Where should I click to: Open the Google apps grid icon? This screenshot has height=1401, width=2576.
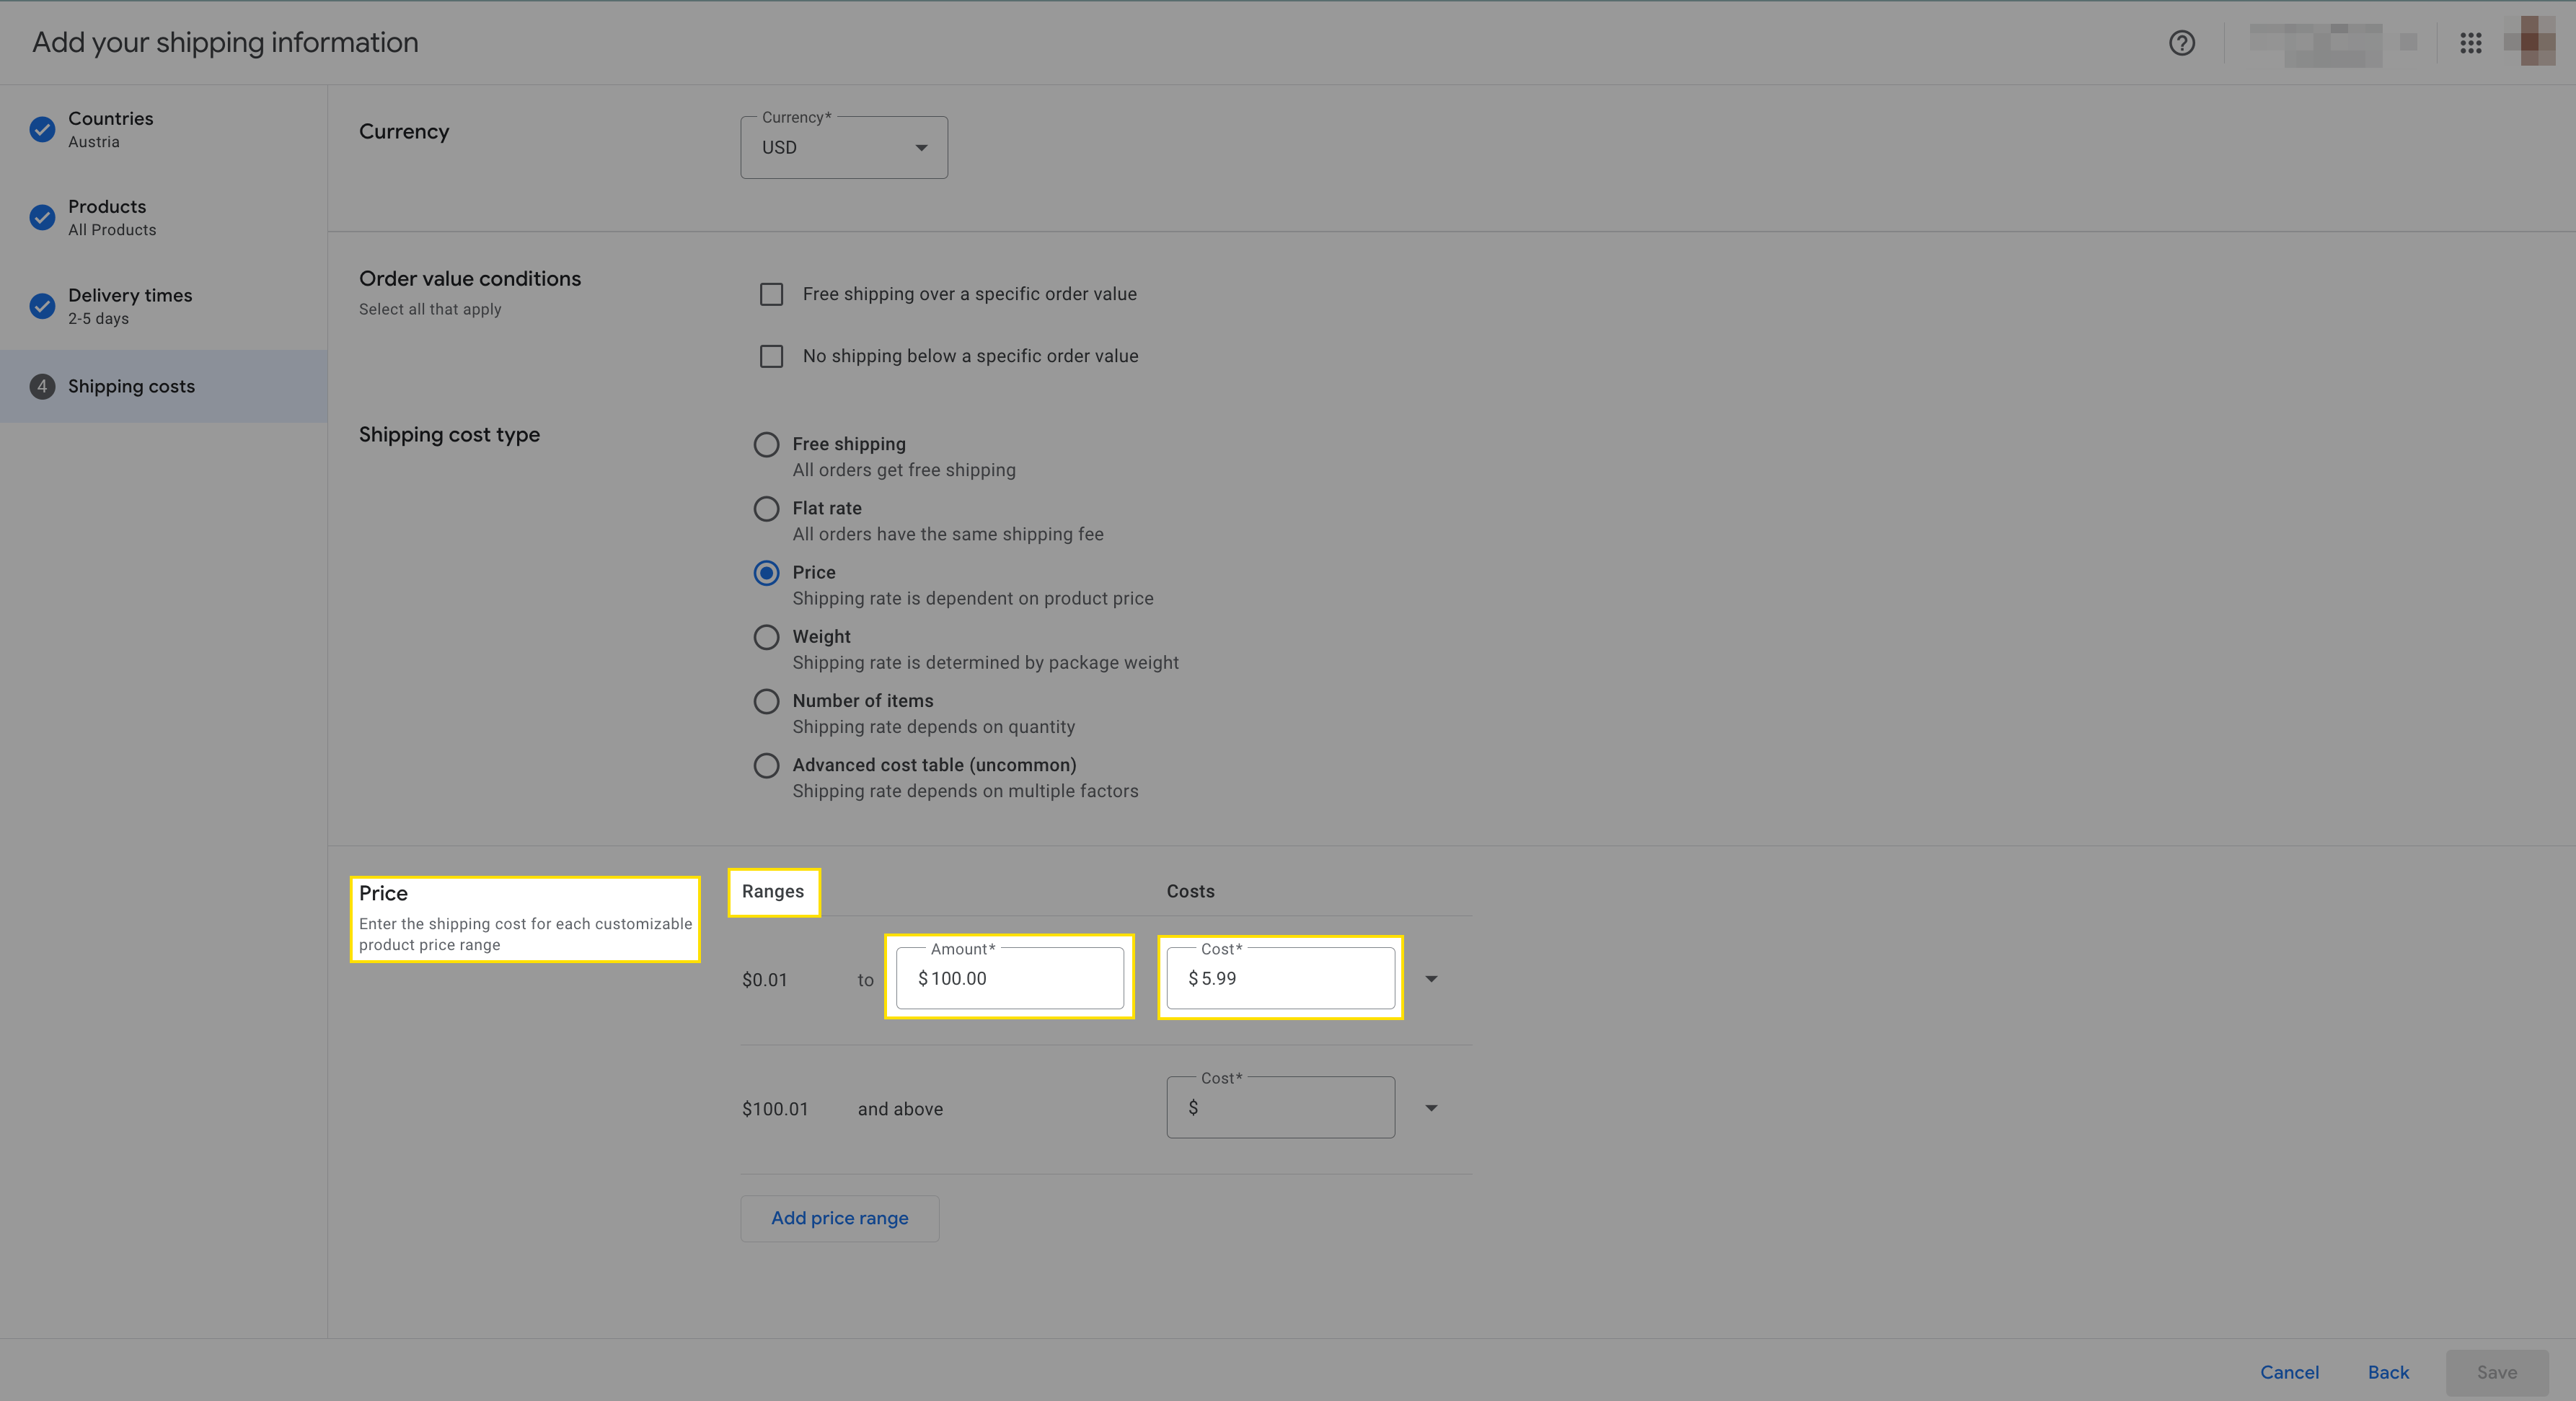click(x=2471, y=43)
